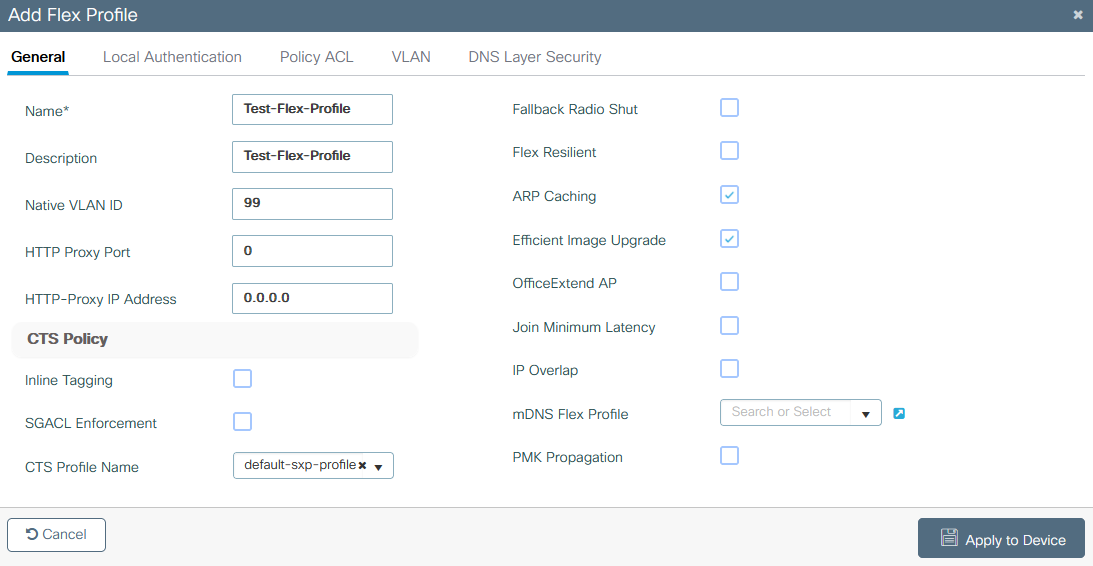Enable the OfficeExtend AP checkbox
Viewport: 1093px width, 566px height.
pos(730,282)
